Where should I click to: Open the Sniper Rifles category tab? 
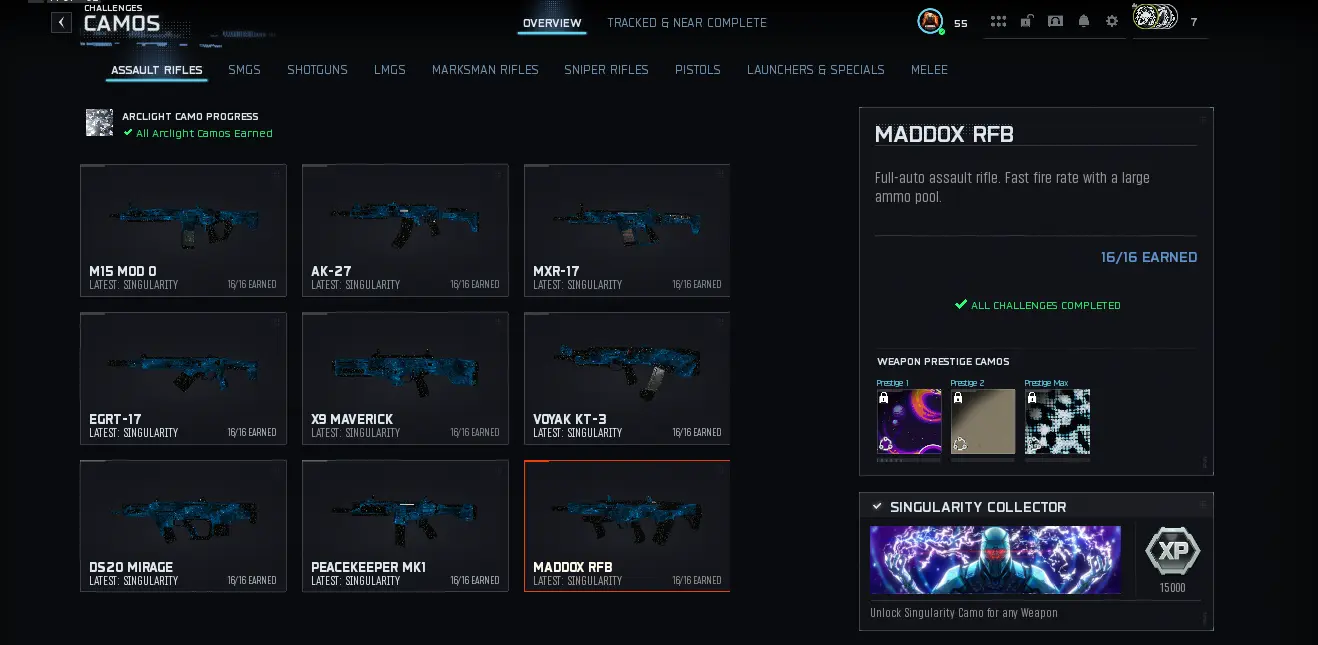(x=606, y=70)
